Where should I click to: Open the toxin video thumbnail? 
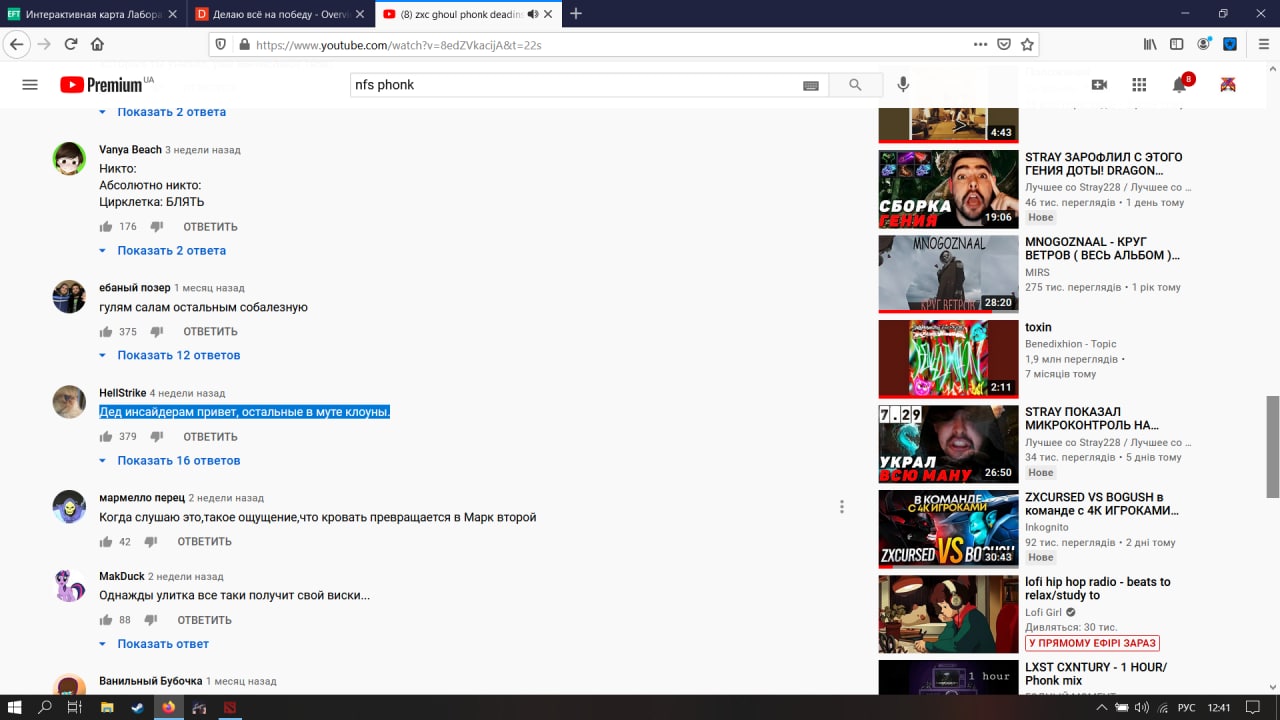coord(948,359)
